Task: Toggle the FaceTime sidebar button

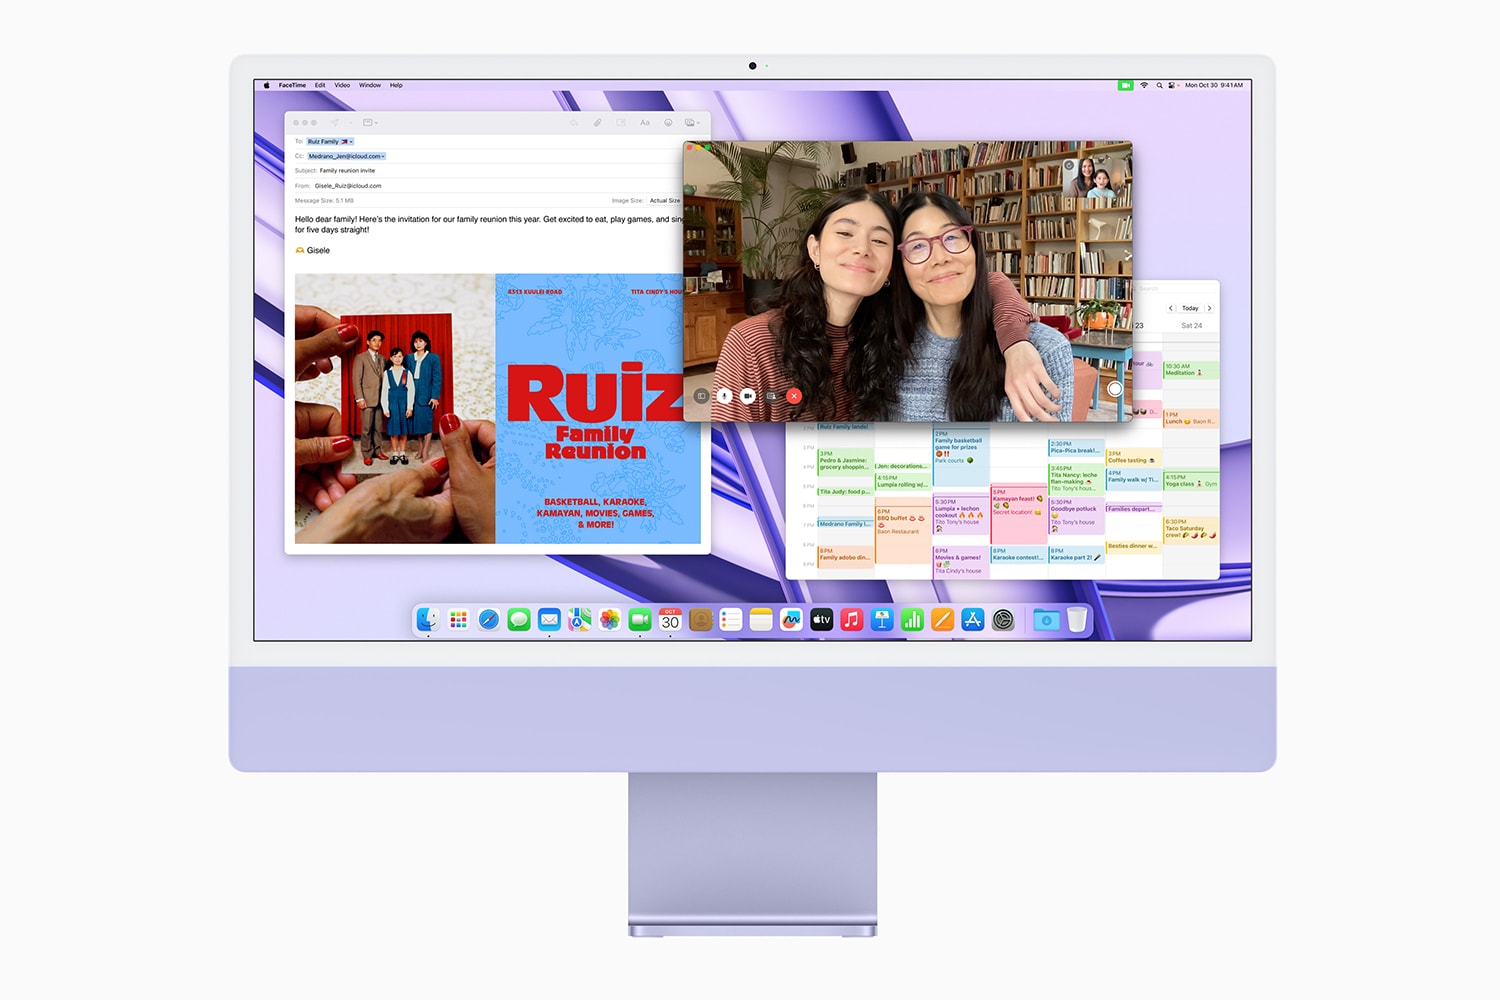Action: click(x=701, y=396)
